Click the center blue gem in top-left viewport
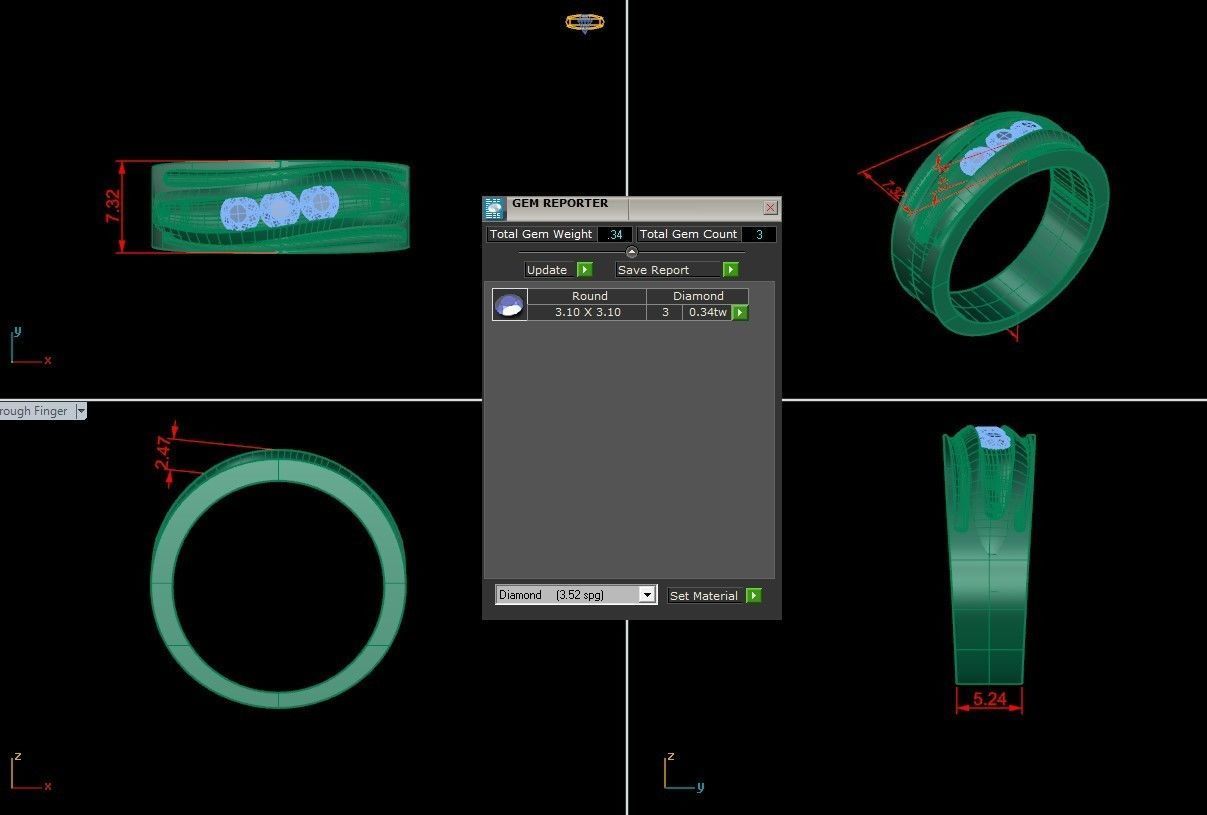 [280, 208]
